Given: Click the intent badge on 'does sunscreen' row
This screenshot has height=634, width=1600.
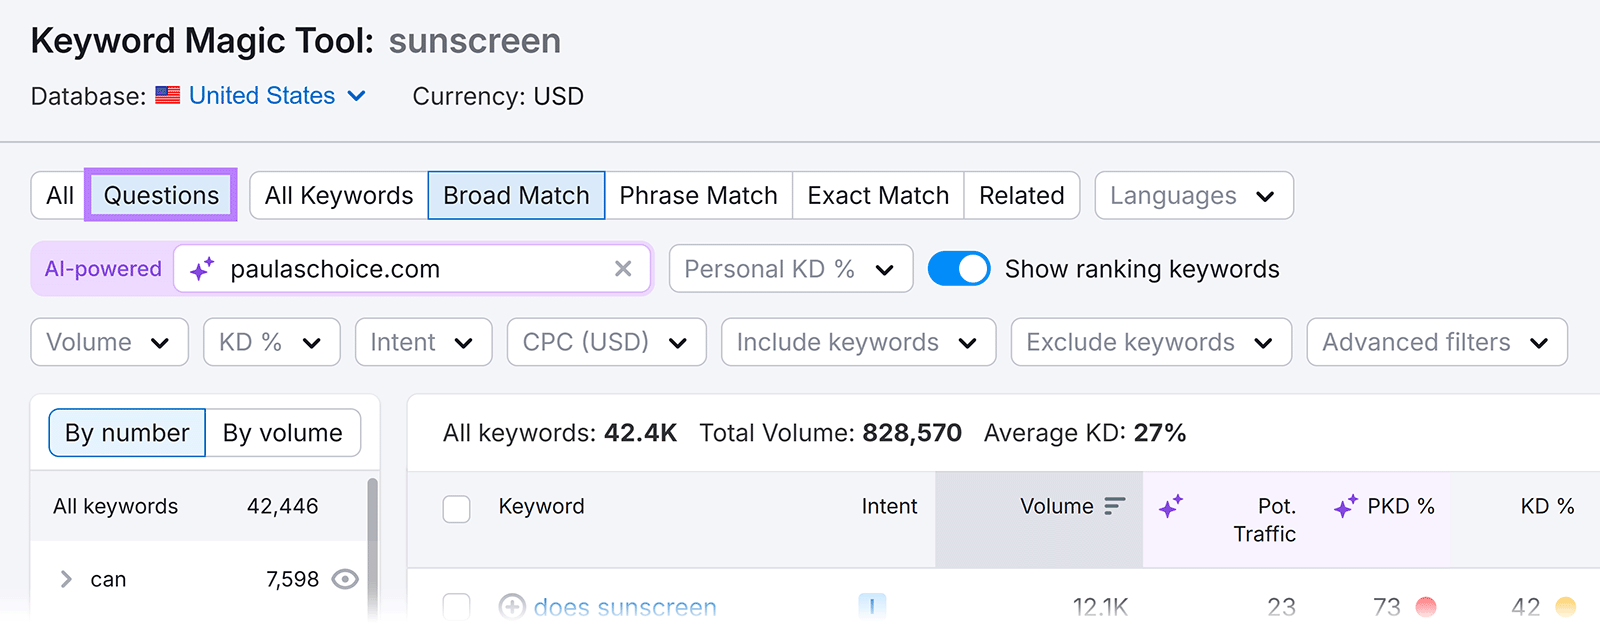Looking at the screenshot, I should 872,605.
